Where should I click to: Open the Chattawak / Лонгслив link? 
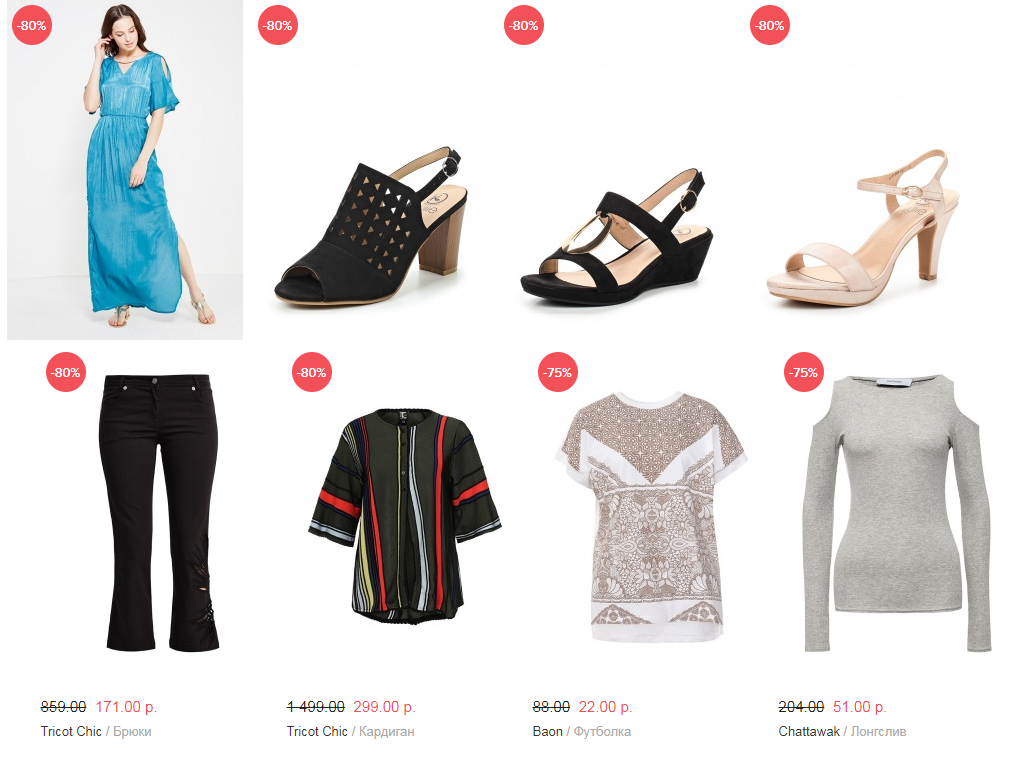point(842,732)
